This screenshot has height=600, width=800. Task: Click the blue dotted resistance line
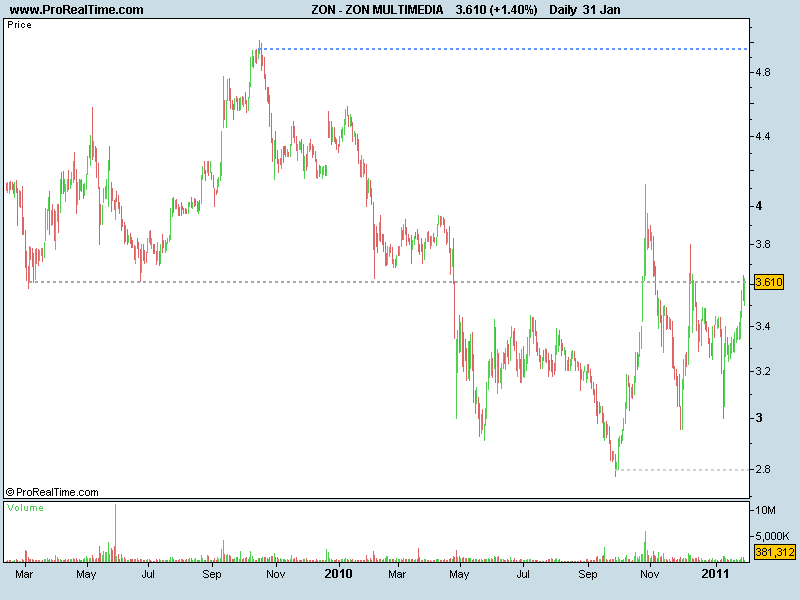tap(504, 49)
